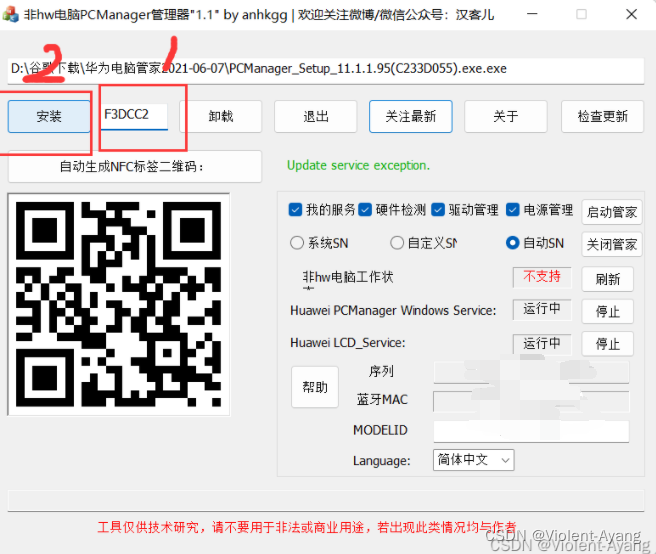Click the 刷新 refresh button
656x554 pixels.
pos(607,279)
